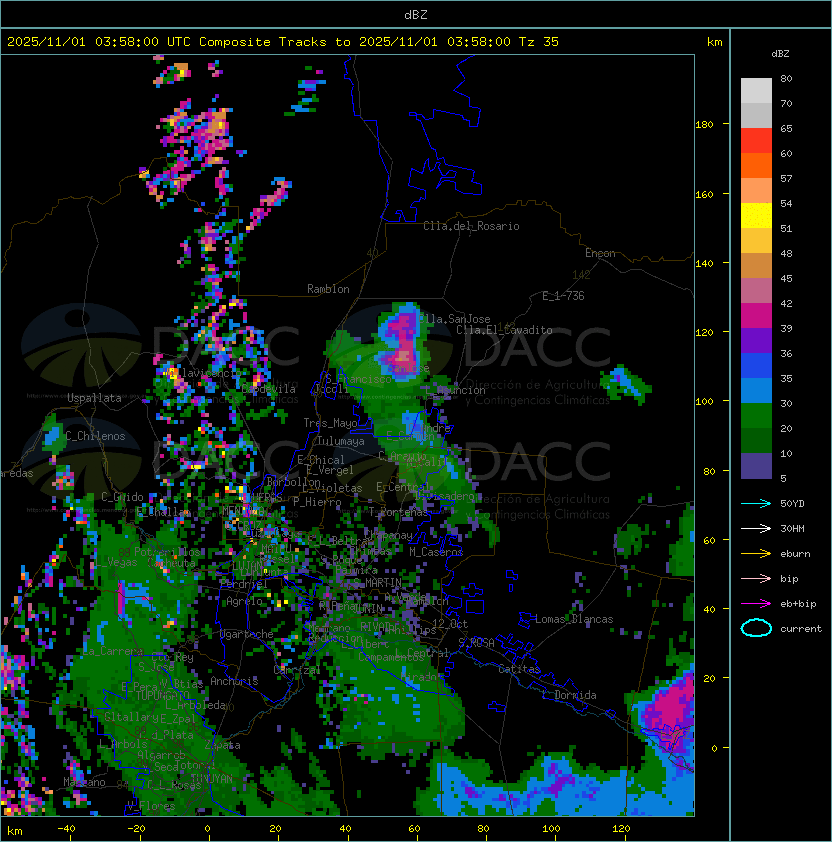Pick the light blue 30–35 dBZ legend band
Viewport: 832px width, 842px height.
756,390
